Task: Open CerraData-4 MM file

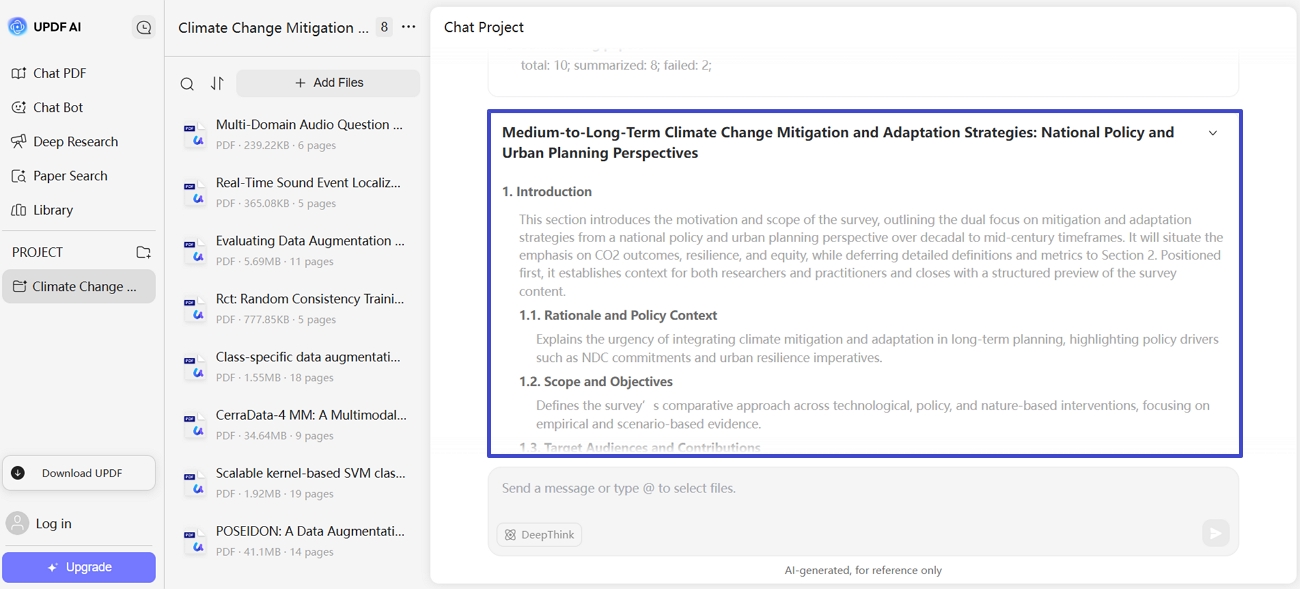Action: [x=298, y=424]
